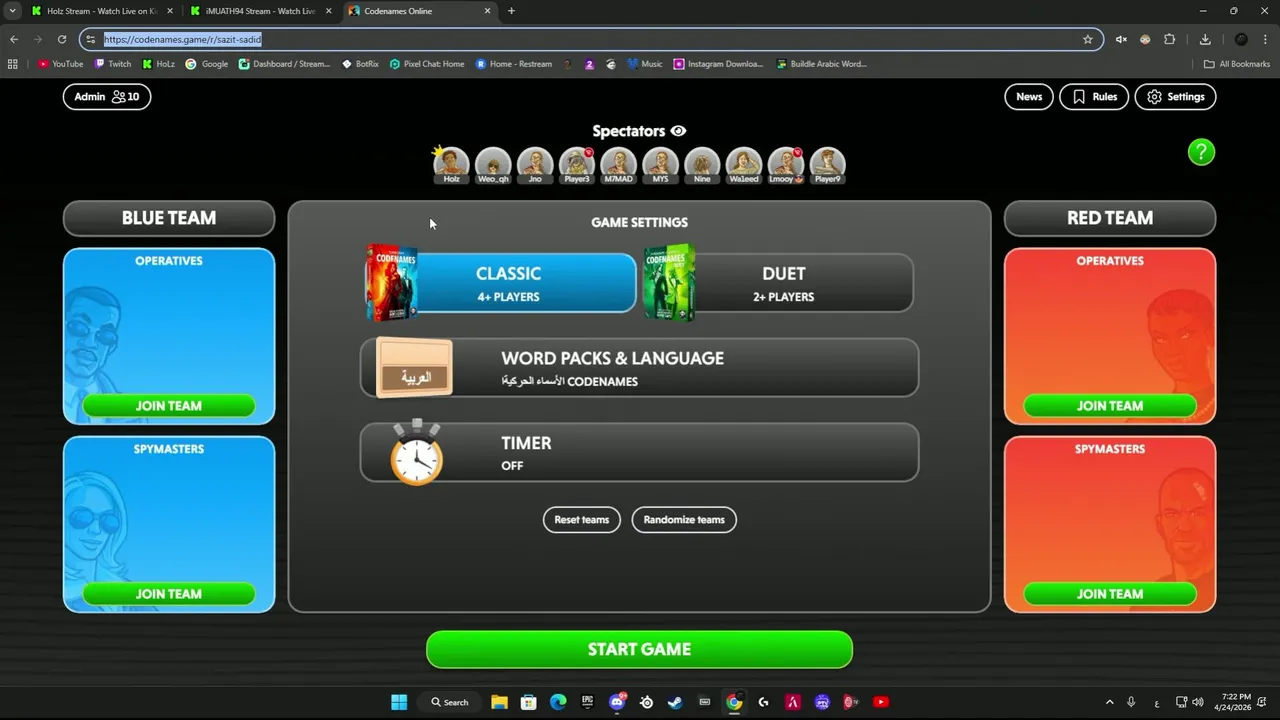
Task: Click the Nine spectator avatar
Action: pos(702,165)
